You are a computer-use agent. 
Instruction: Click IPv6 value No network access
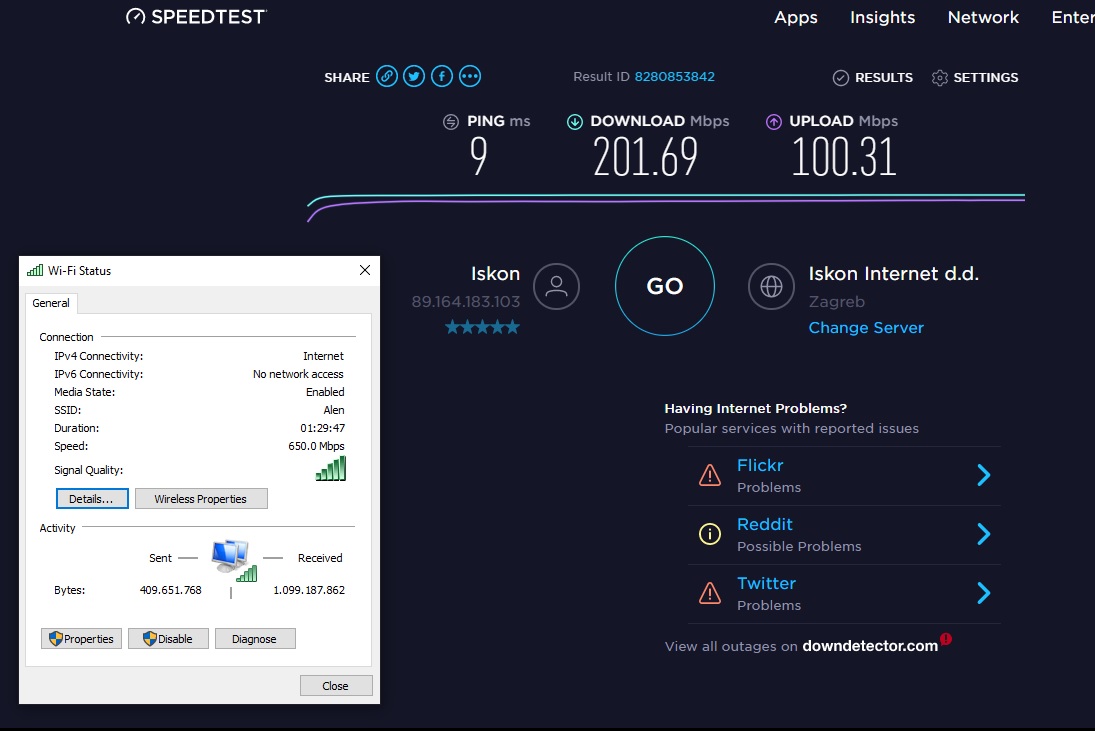pos(298,374)
